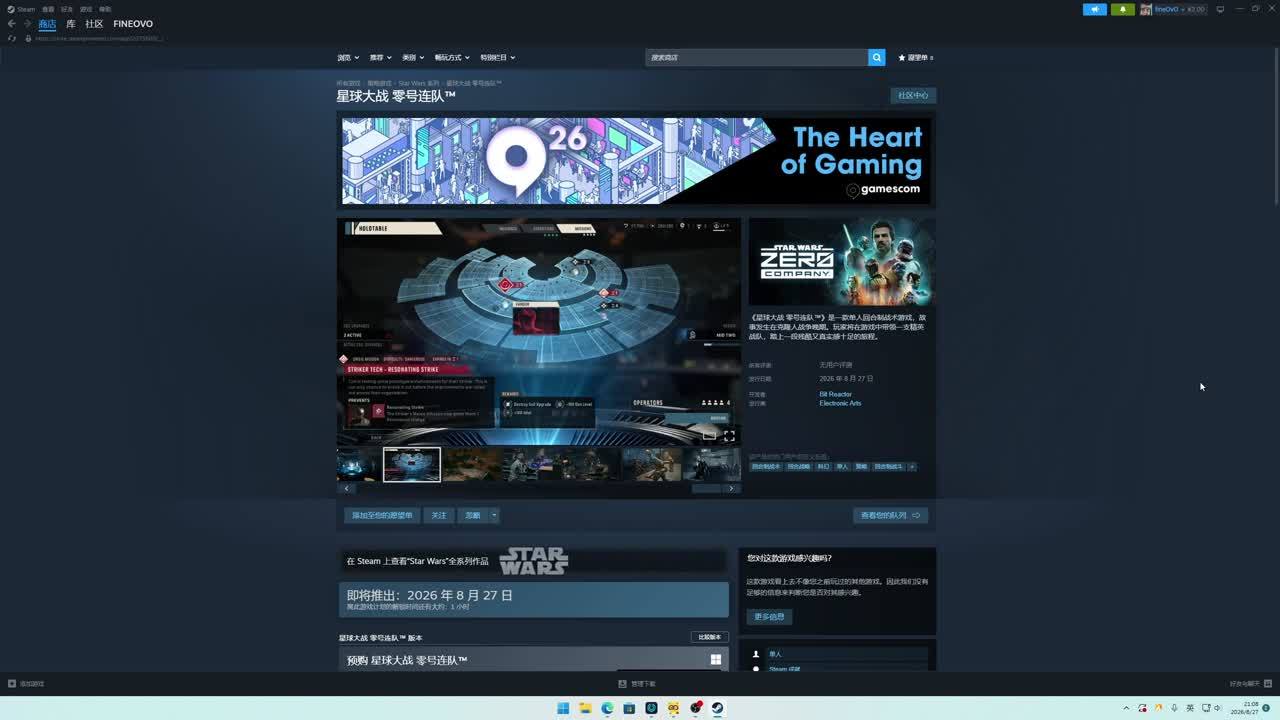1280x720 pixels.
Task: Click the 添加游戏 plus icon
Action: click(12, 684)
